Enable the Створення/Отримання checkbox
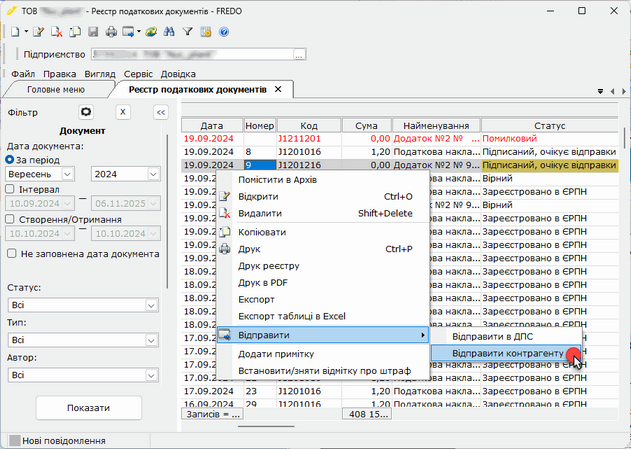The height and width of the screenshot is (449, 631). click(10, 219)
